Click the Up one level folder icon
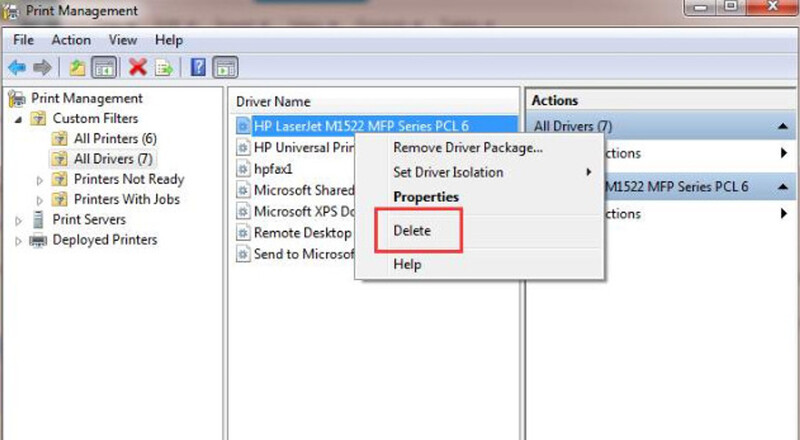Screen dimensions: 800x440 (78, 67)
